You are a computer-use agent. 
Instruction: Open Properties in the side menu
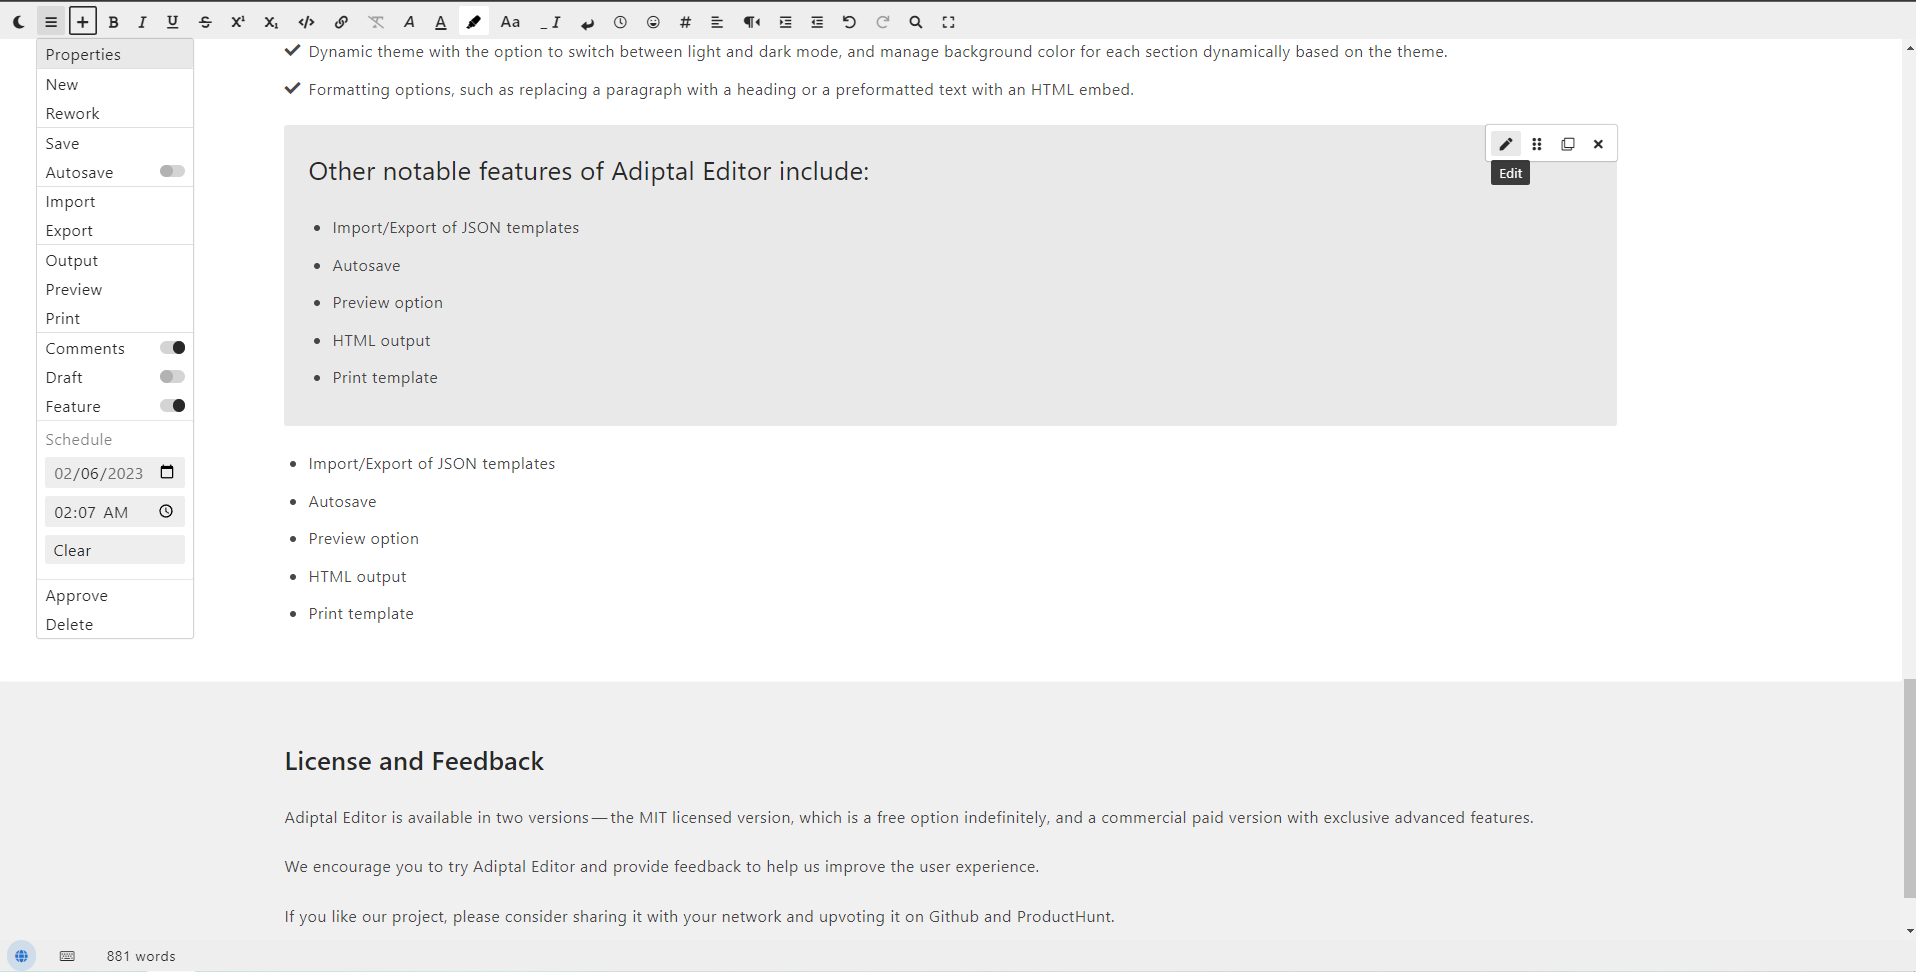[x=115, y=54]
